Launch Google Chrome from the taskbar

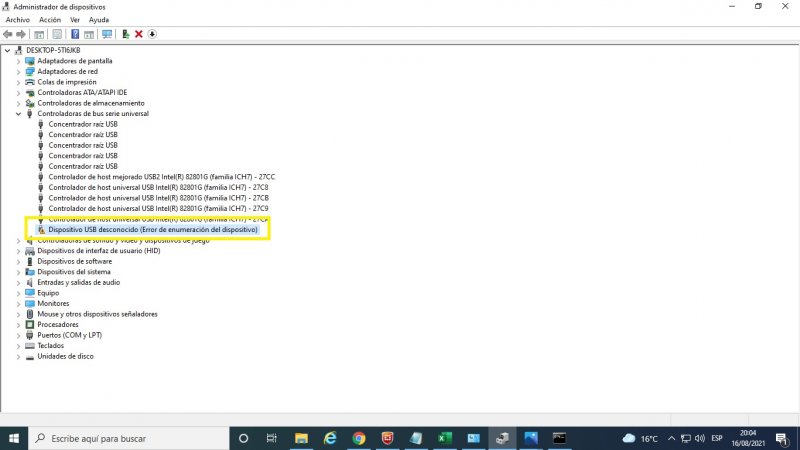tap(359, 438)
